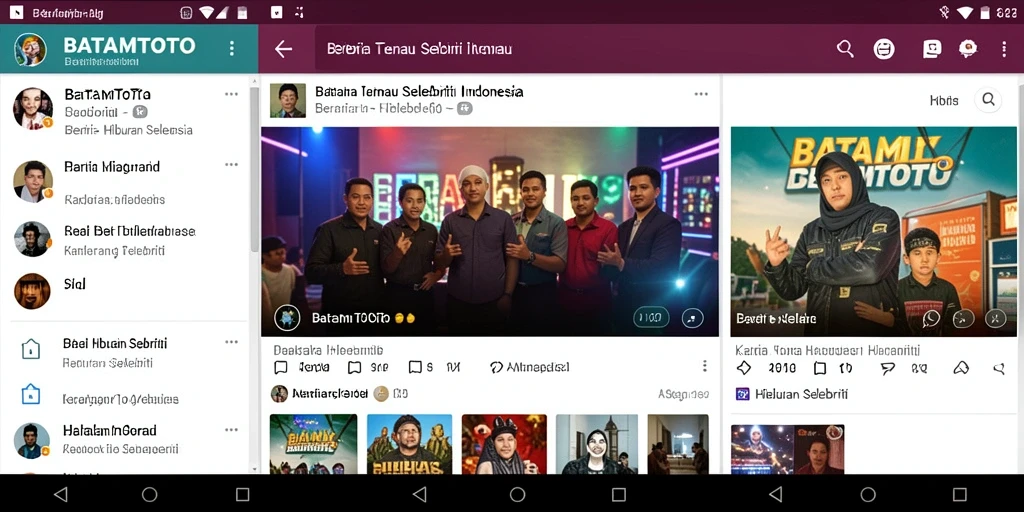Open the thumbnail with man on blue
Viewport: 1024px width, 512px height.
click(409, 444)
